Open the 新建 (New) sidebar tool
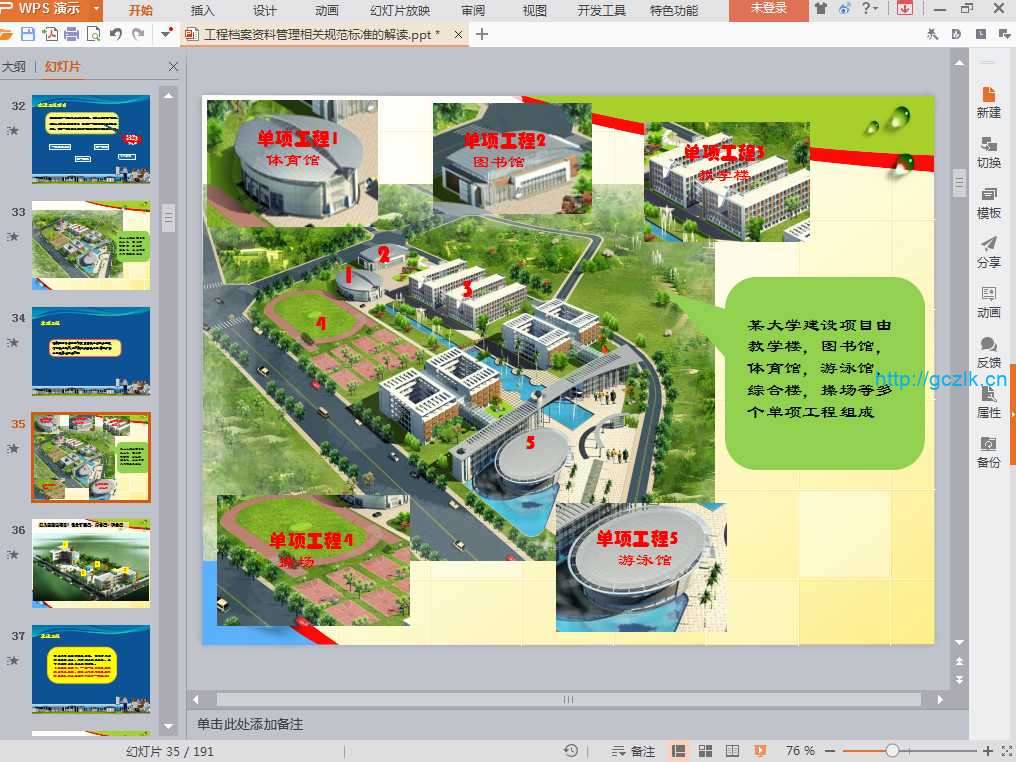The height and width of the screenshot is (762, 1016). [988, 102]
